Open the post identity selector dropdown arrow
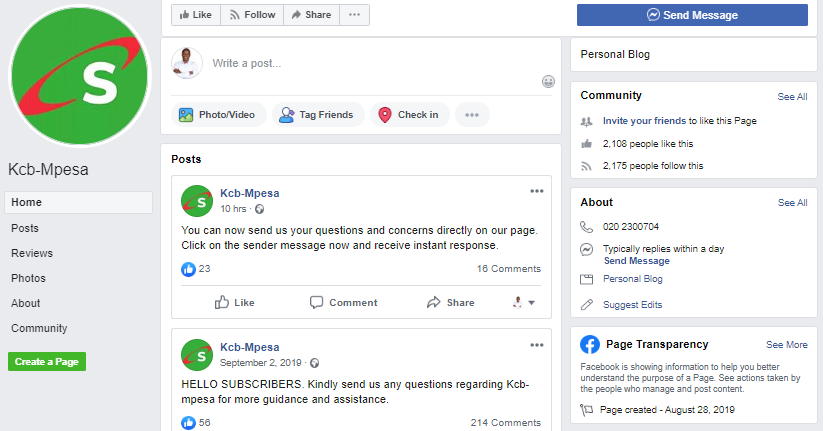 click(531, 303)
